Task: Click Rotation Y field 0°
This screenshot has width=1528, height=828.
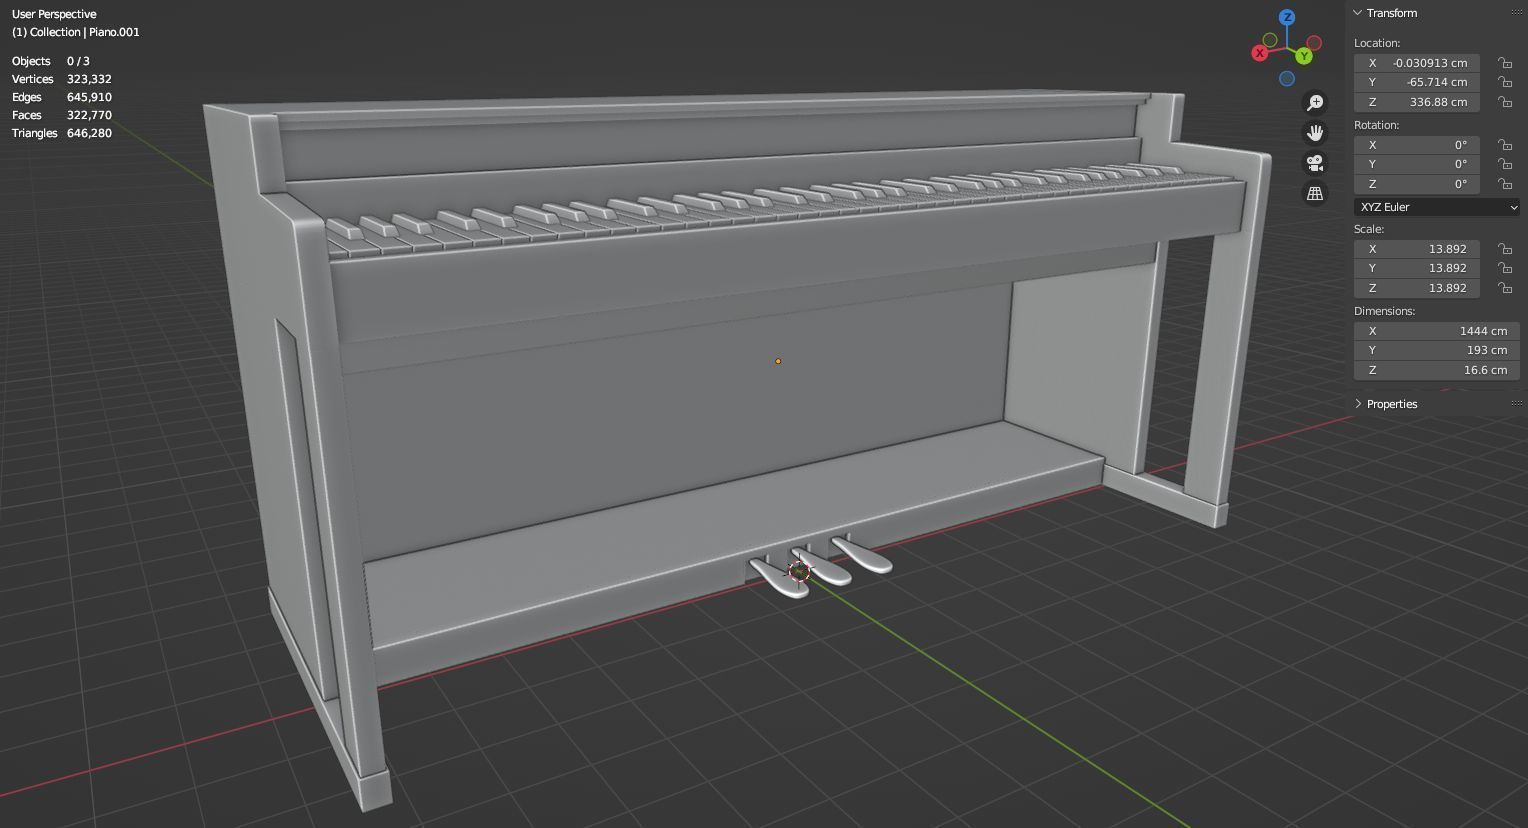Action: point(1417,164)
